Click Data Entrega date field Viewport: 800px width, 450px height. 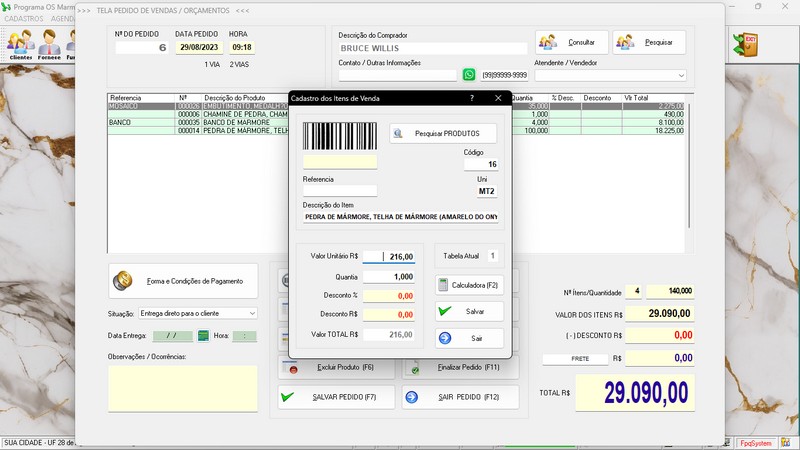[x=173, y=336]
